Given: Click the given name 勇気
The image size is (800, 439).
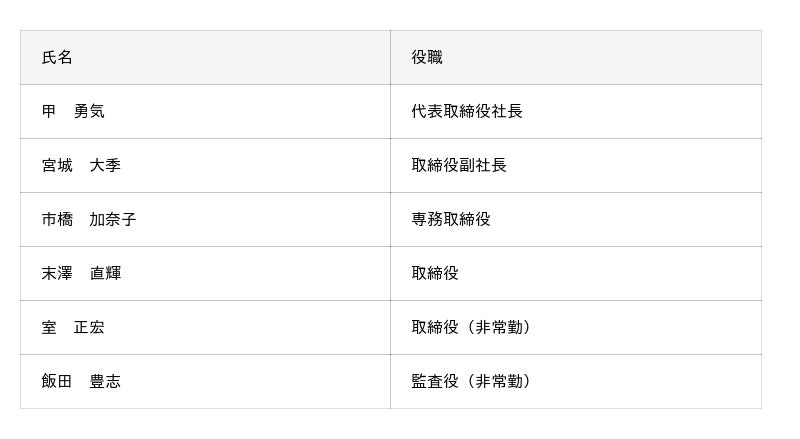Looking at the screenshot, I should coord(89,112).
